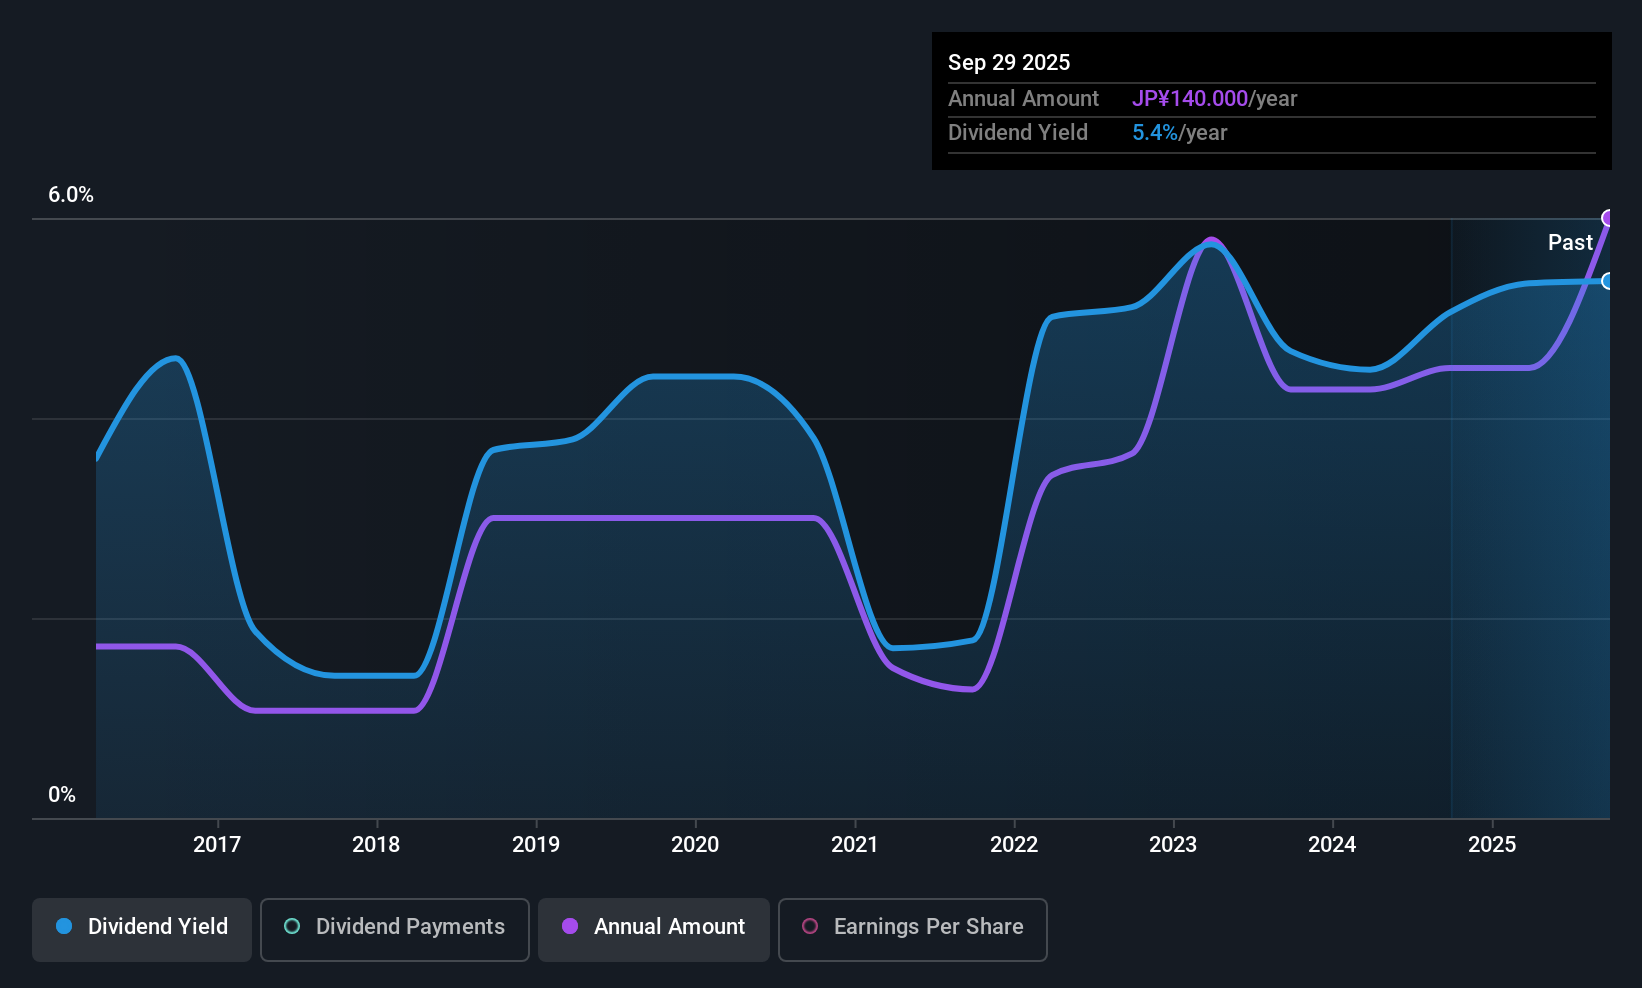Toggle the Annual Amount series
This screenshot has height=988, width=1642.
click(x=654, y=927)
